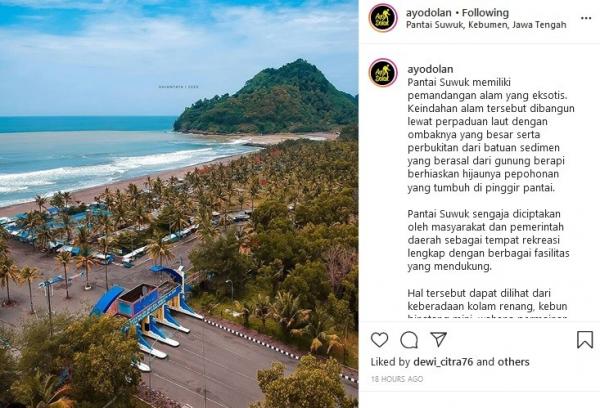Open ayodolan username above the caption

(430, 69)
